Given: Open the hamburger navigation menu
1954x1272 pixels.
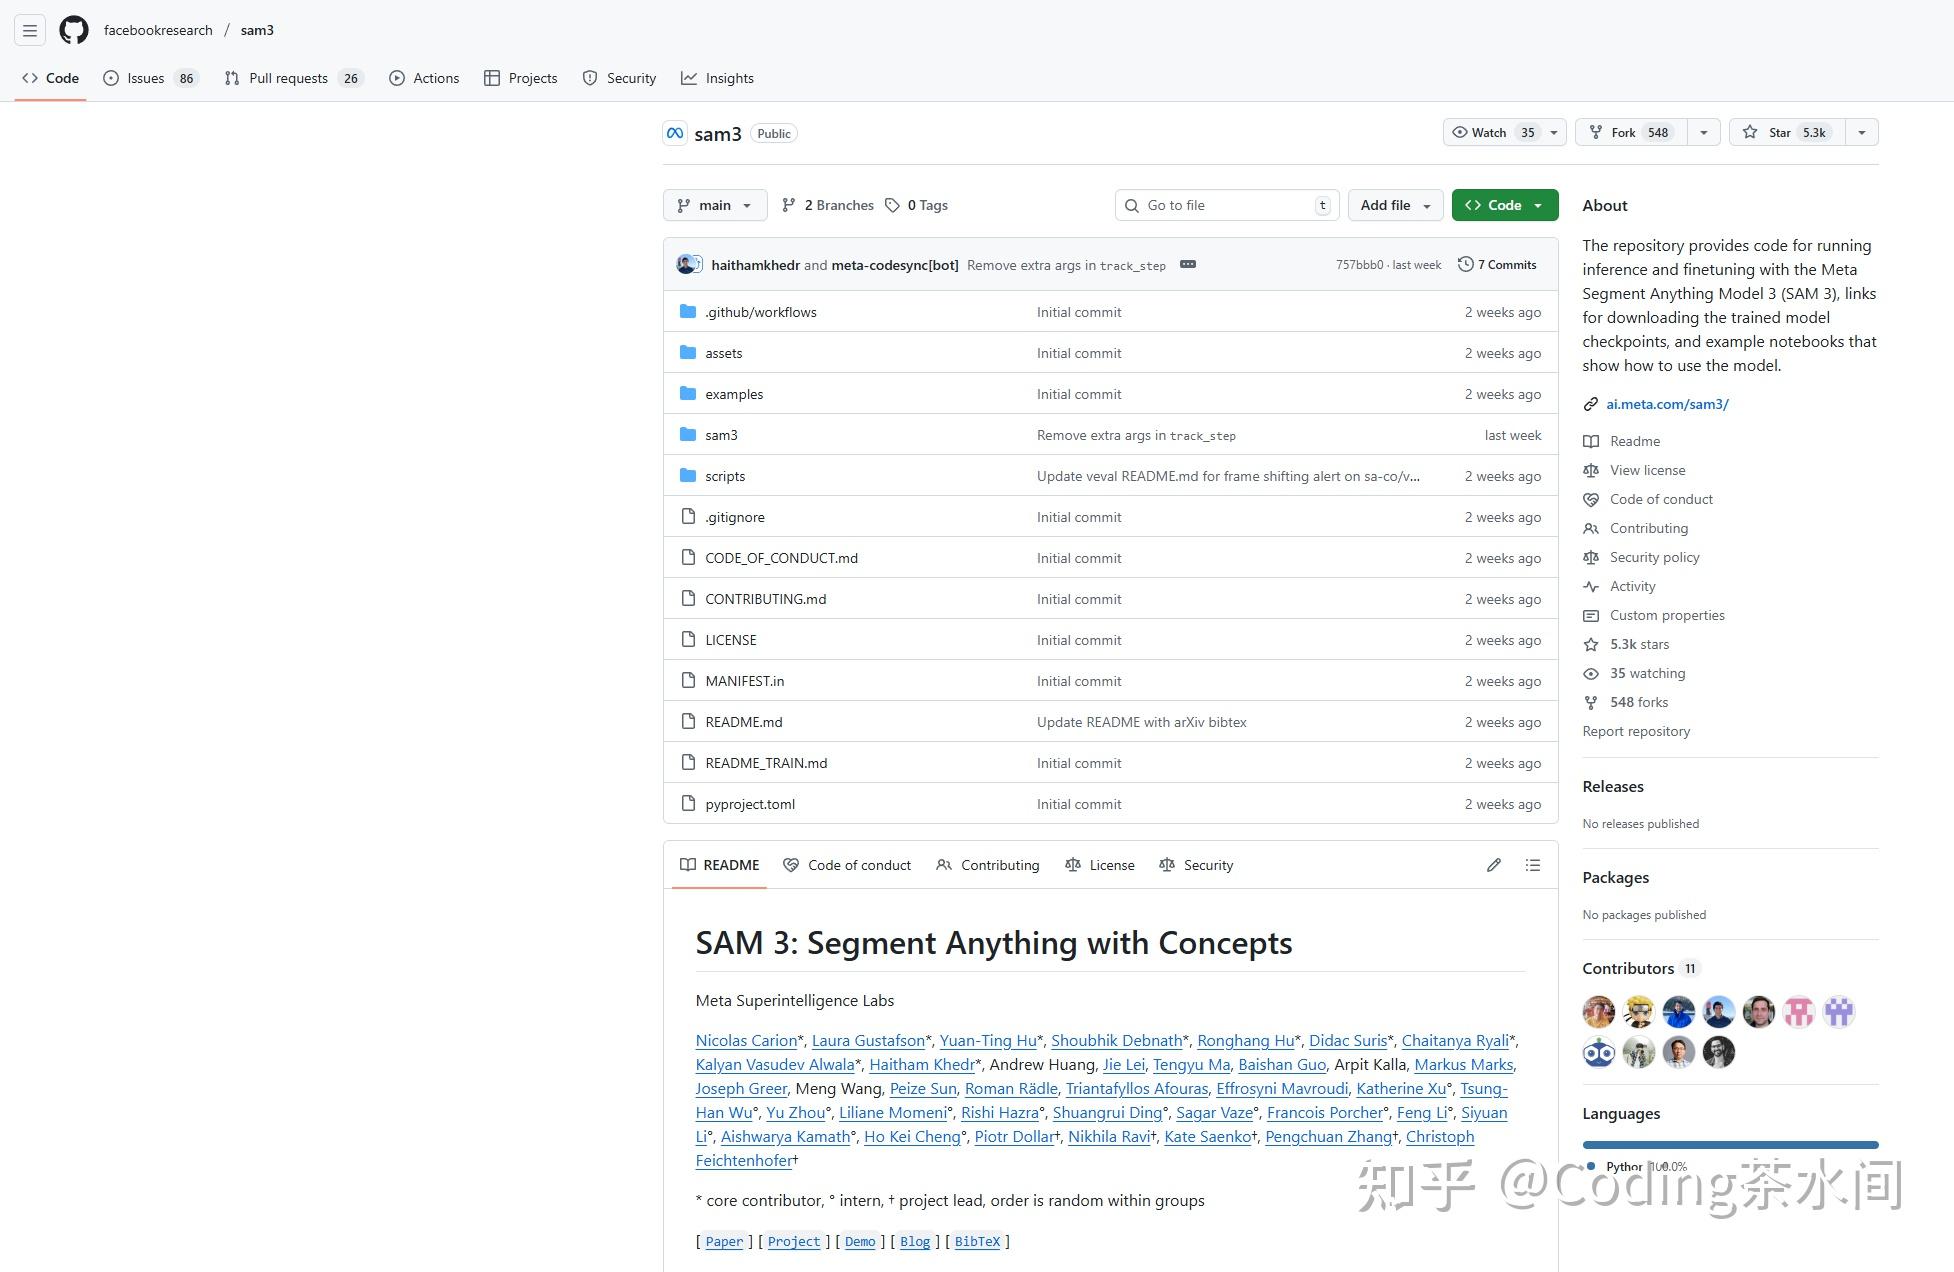Looking at the screenshot, I should point(30,30).
